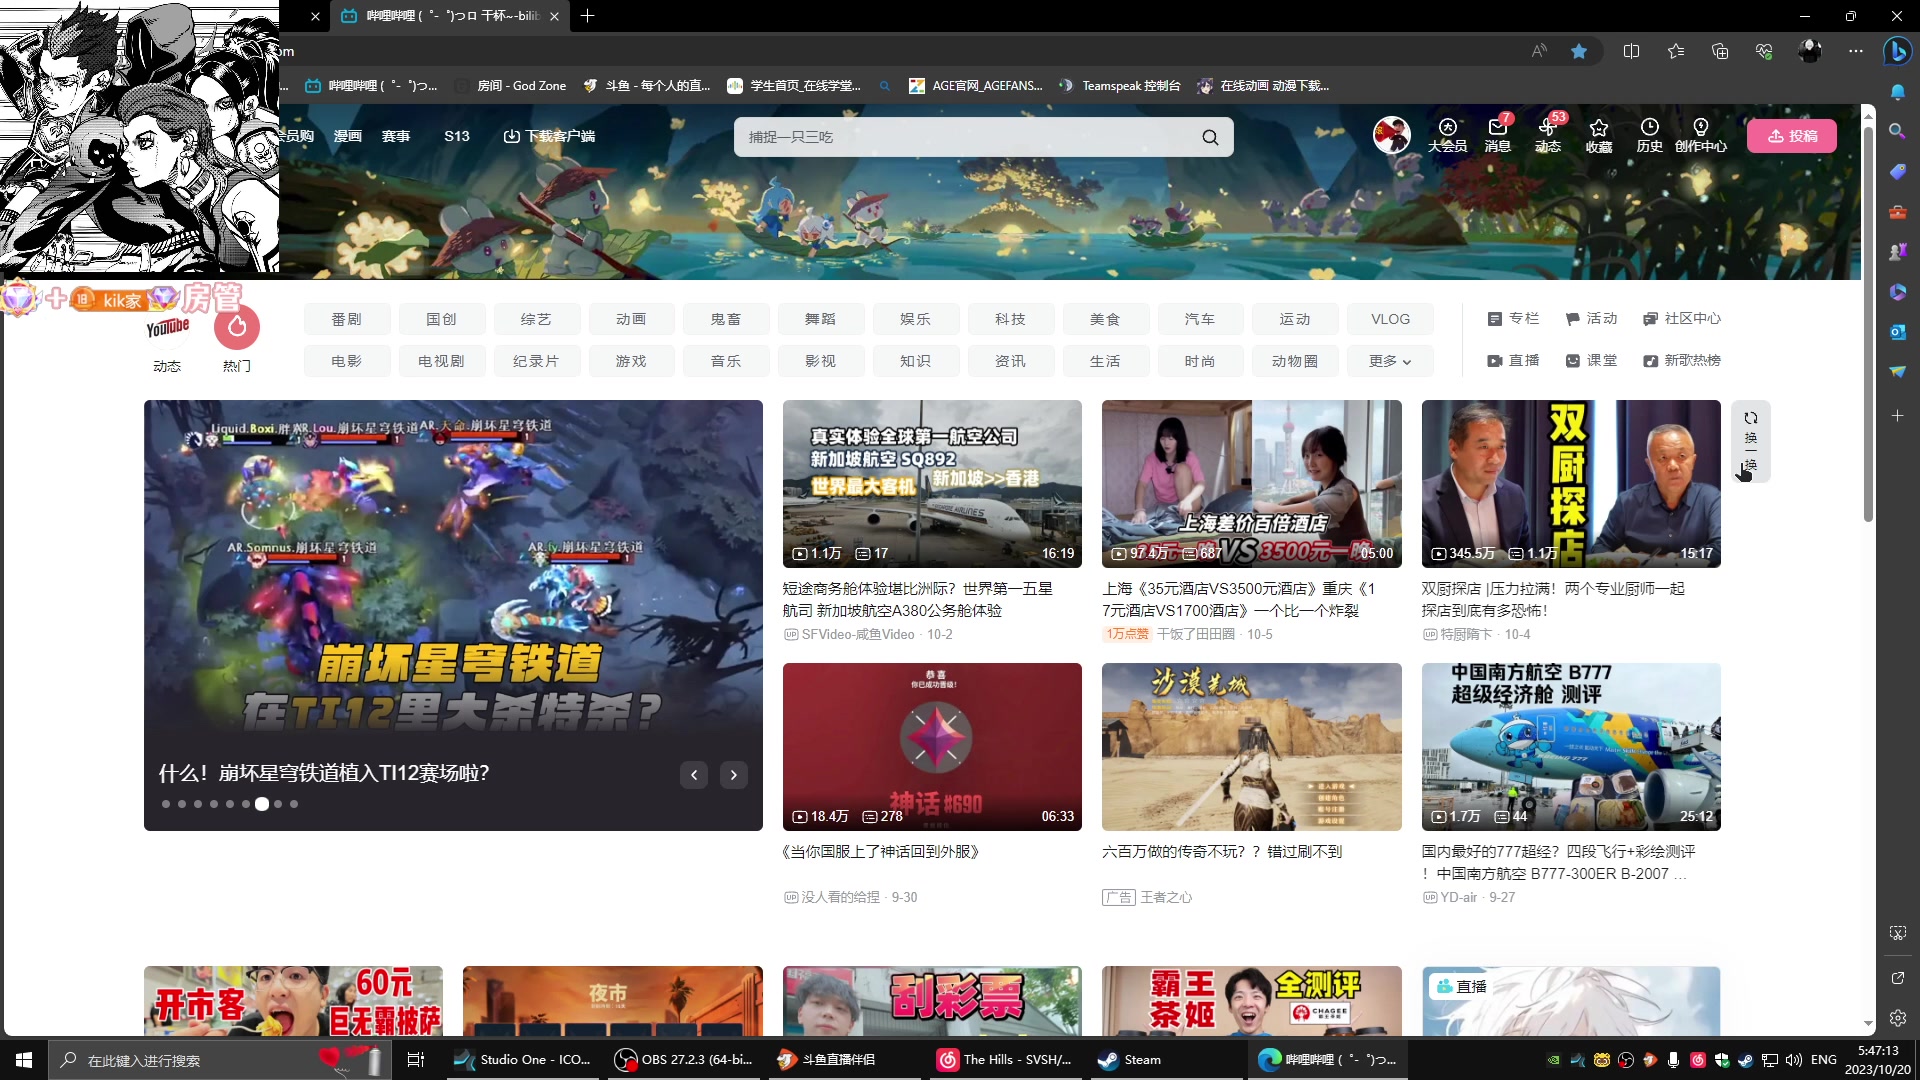Image resolution: width=1920 pixels, height=1080 pixels.
Task: Go to previous carousel slide
Action: (x=694, y=775)
